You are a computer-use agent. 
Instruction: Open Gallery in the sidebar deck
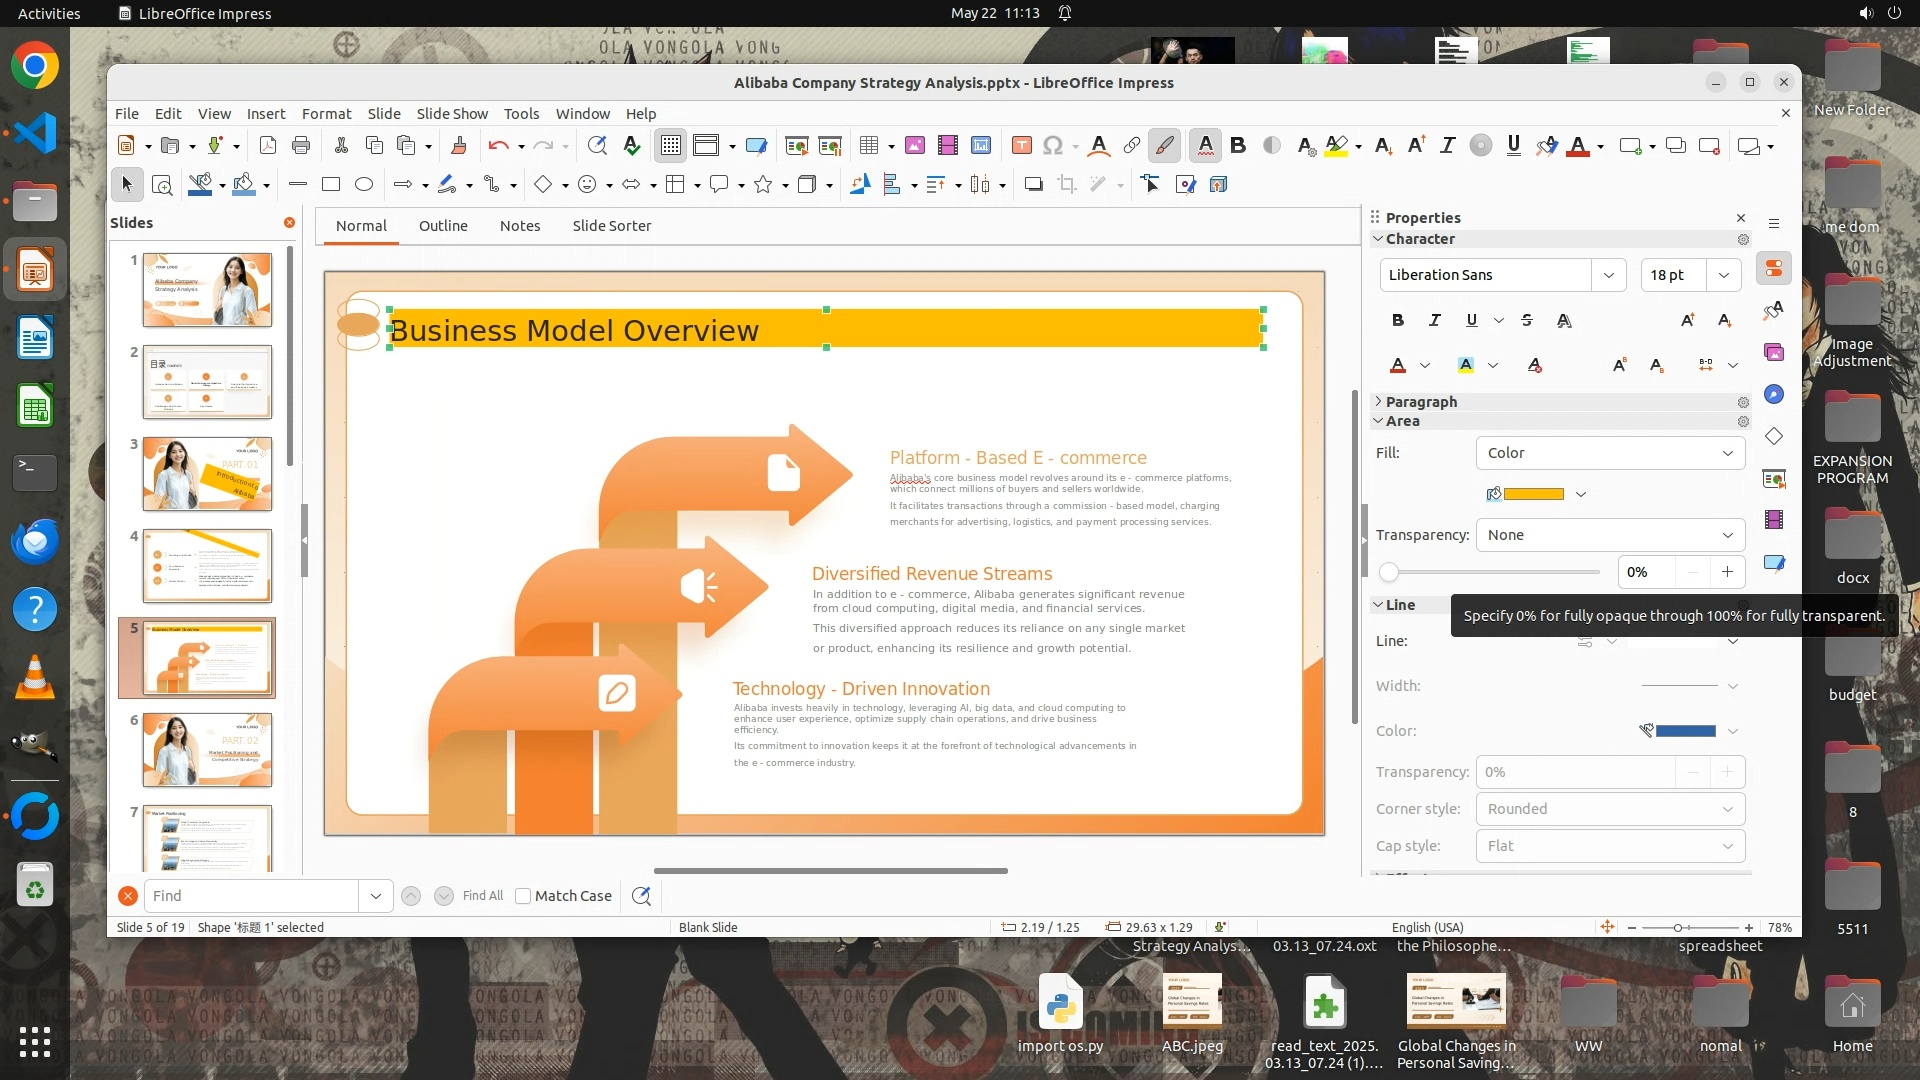tap(1774, 352)
